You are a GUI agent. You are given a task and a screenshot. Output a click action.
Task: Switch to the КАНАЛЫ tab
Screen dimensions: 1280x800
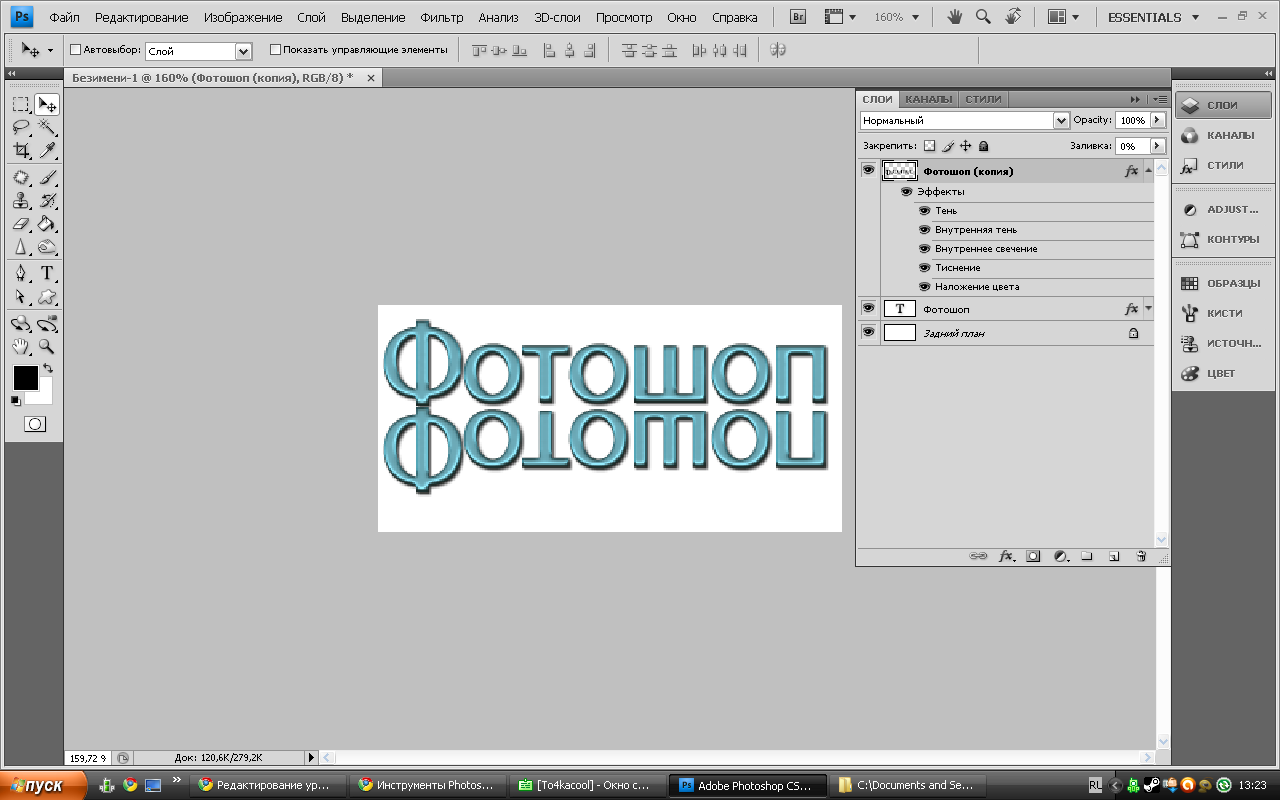(928, 99)
